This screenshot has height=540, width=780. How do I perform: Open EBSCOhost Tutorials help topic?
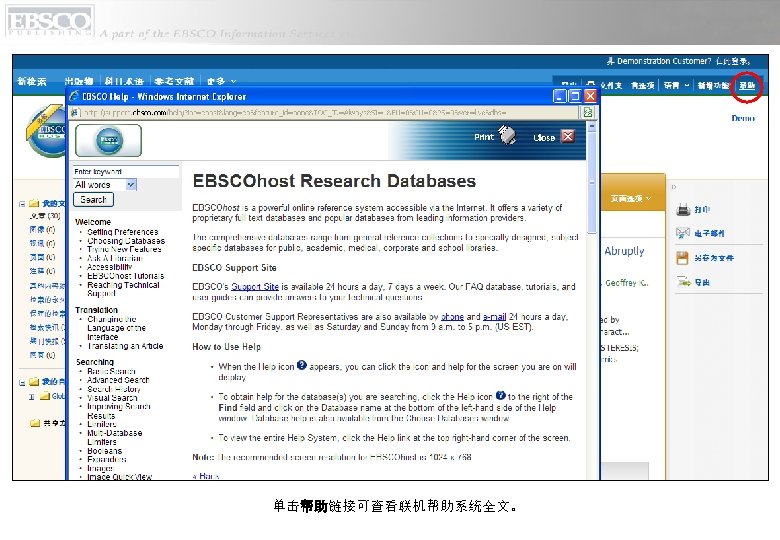[125, 276]
